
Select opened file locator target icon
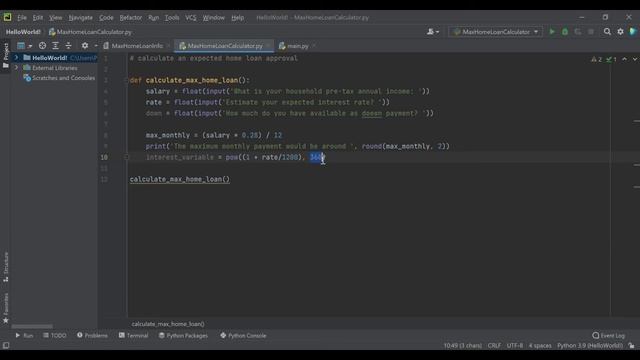coord(42,46)
